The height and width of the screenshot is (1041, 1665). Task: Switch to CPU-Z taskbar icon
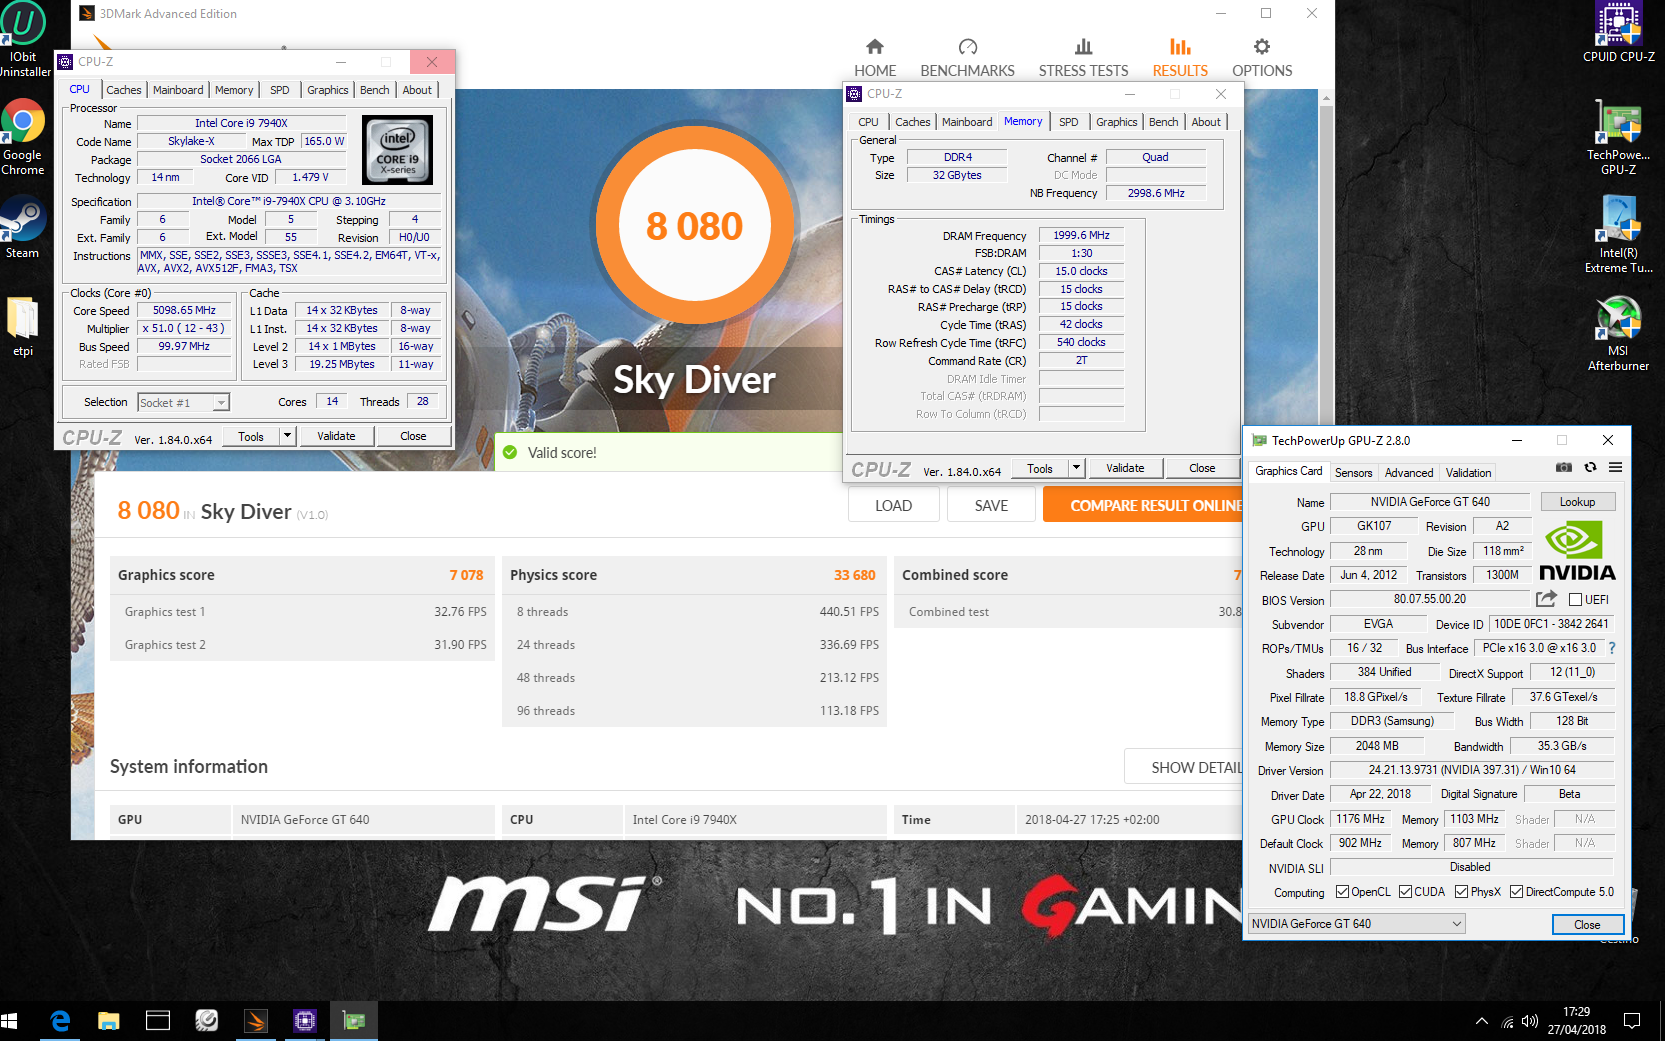305,1021
